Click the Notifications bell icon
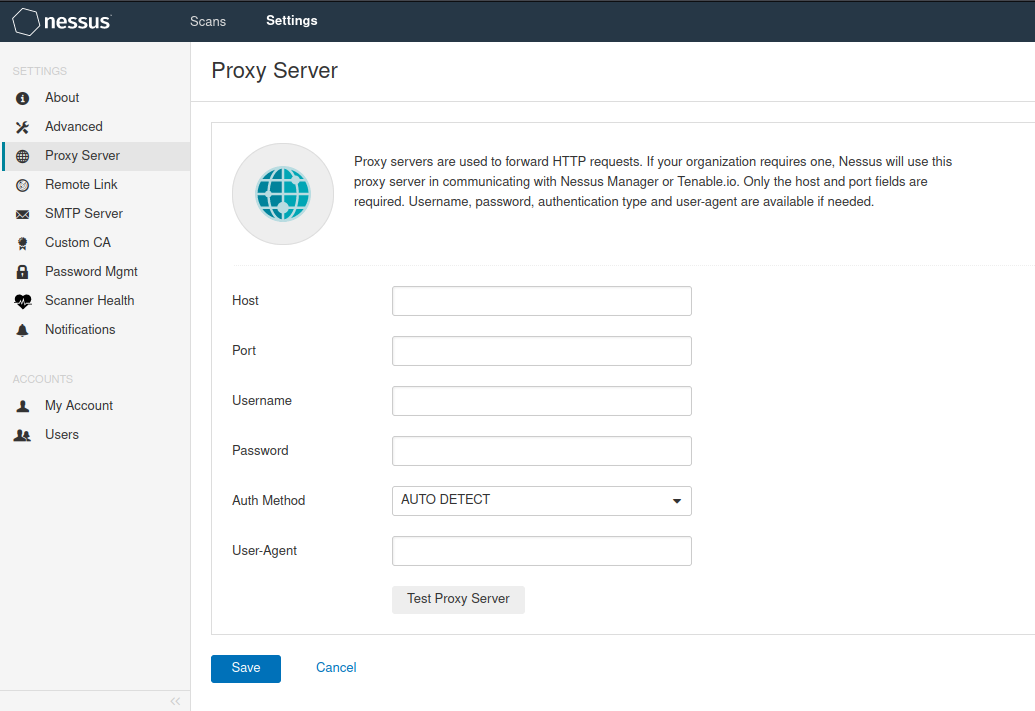The image size is (1035, 711). [x=22, y=330]
